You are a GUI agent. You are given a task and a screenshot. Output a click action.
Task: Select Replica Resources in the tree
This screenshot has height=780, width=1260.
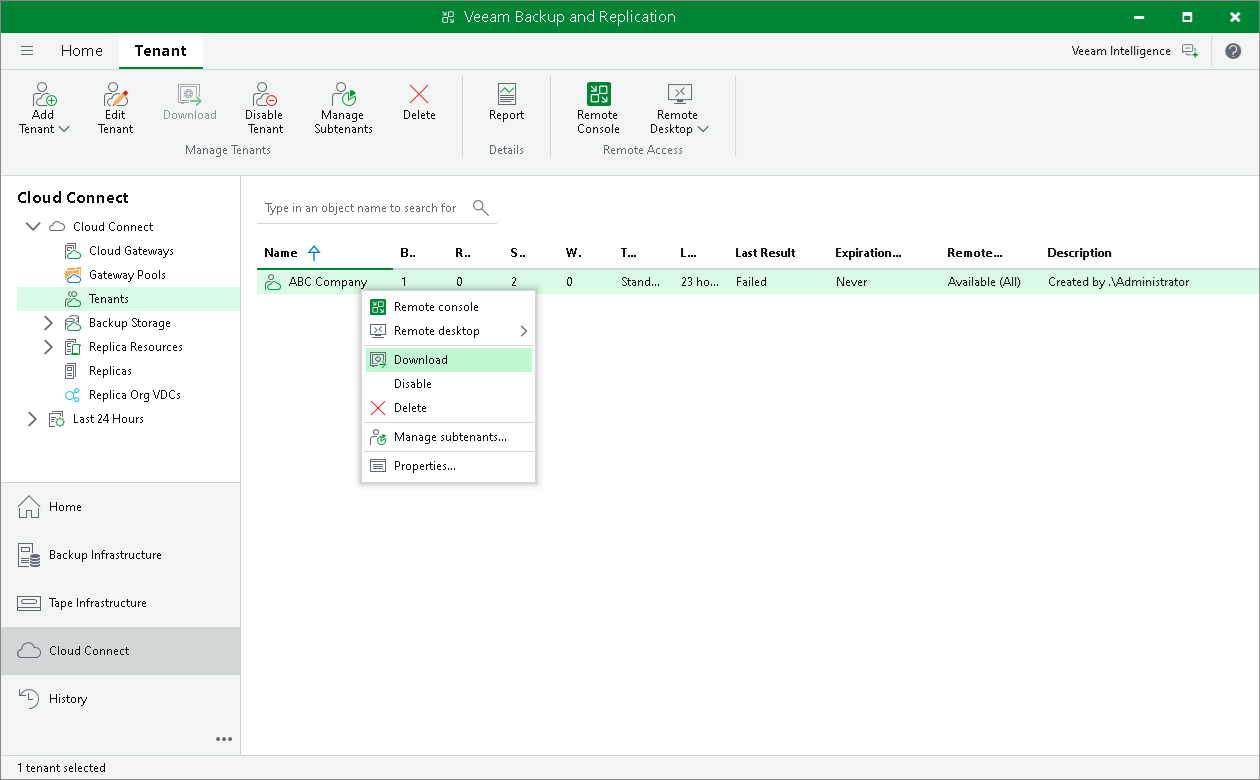[136, 347]
